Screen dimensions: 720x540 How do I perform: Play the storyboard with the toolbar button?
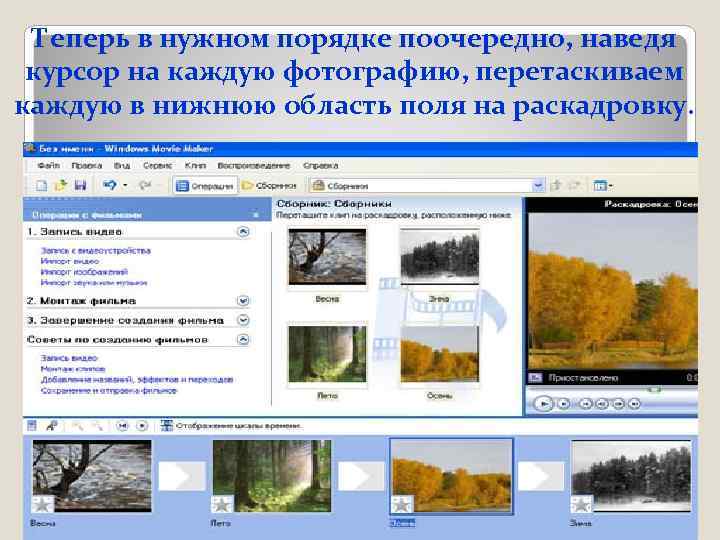point(142,426)
